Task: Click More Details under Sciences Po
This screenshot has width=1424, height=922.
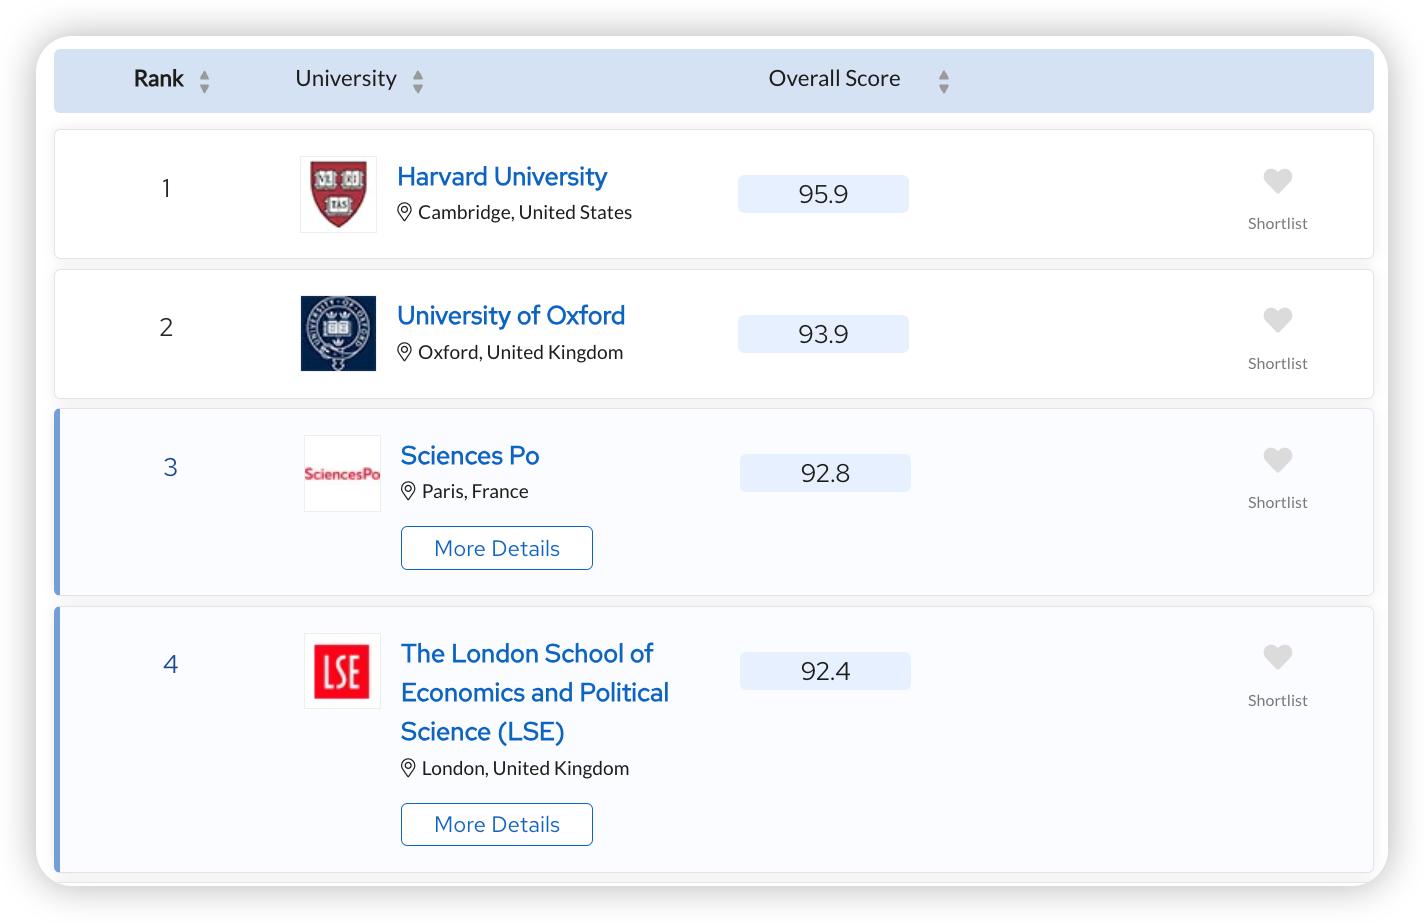Action: 497,548
